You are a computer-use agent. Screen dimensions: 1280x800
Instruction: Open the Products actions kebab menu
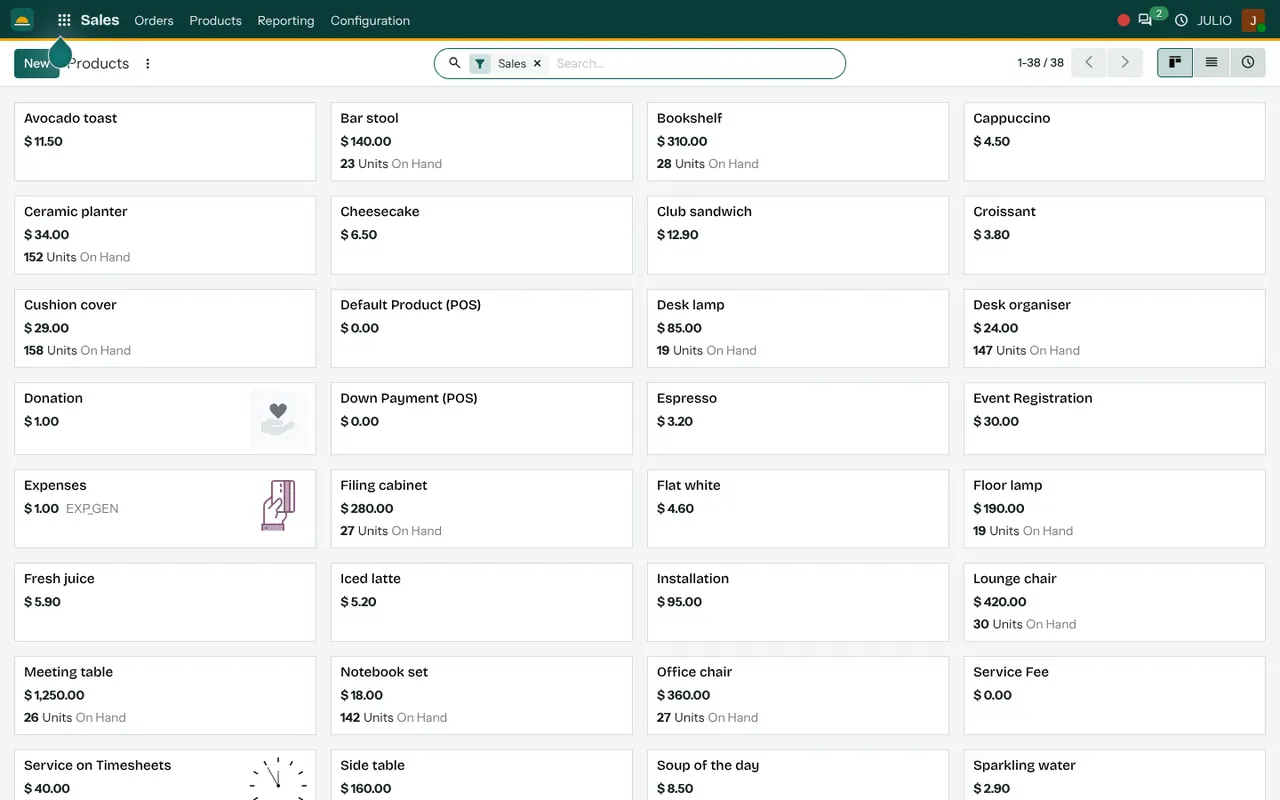point(148,63)
